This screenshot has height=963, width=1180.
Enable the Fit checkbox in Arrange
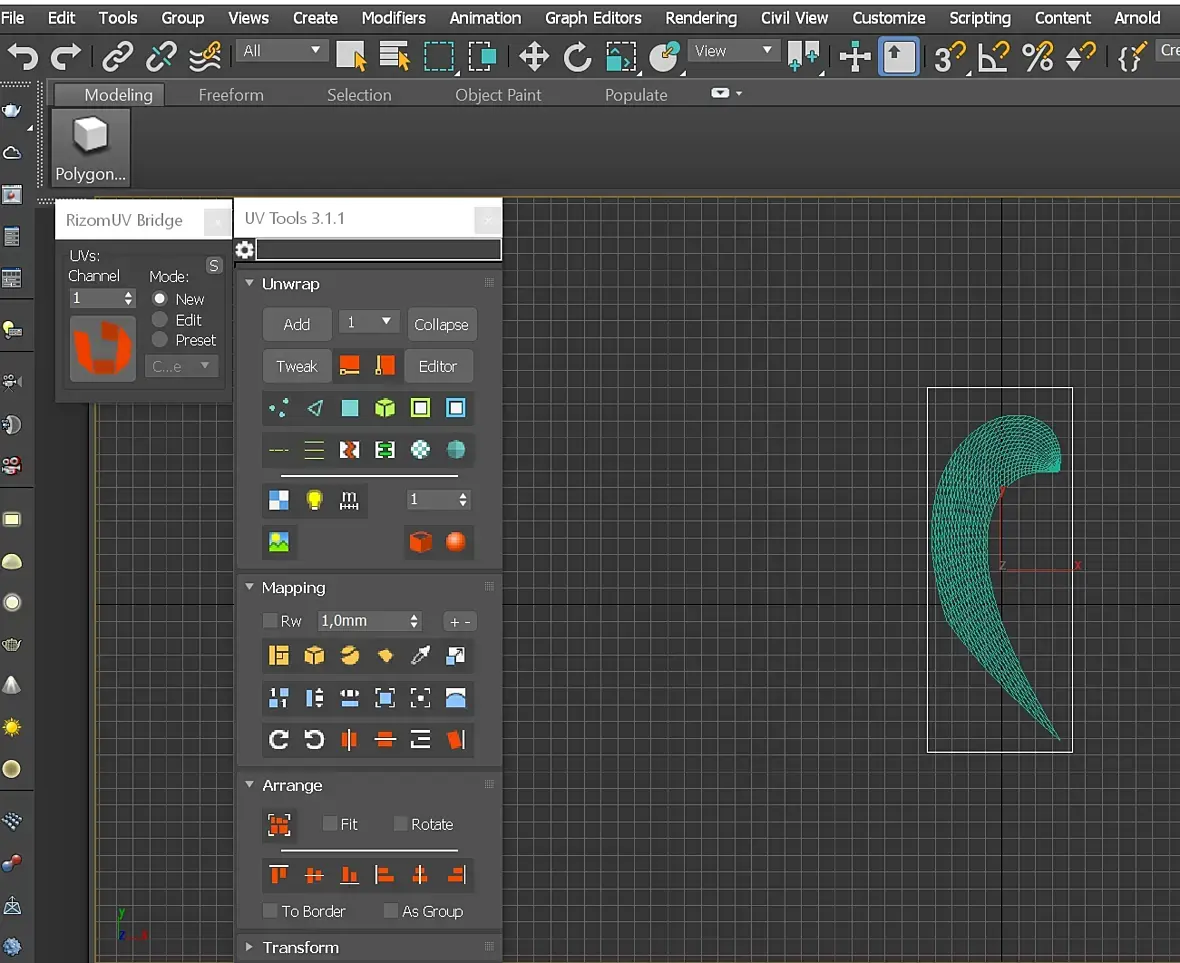[330, 824]
